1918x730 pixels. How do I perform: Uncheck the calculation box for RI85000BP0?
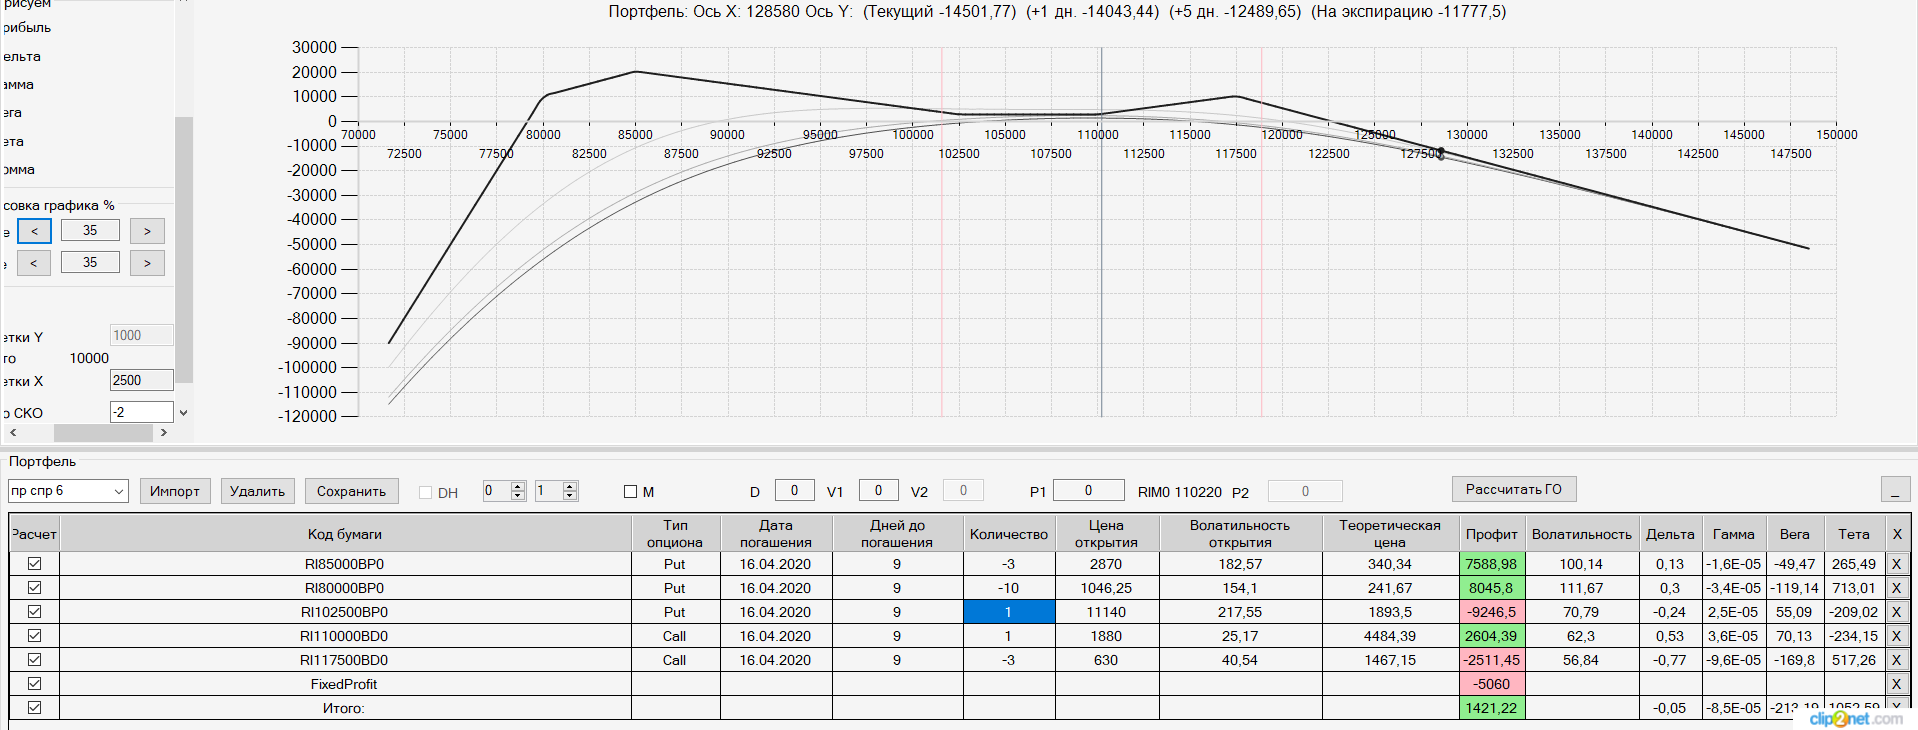point(35,564)
